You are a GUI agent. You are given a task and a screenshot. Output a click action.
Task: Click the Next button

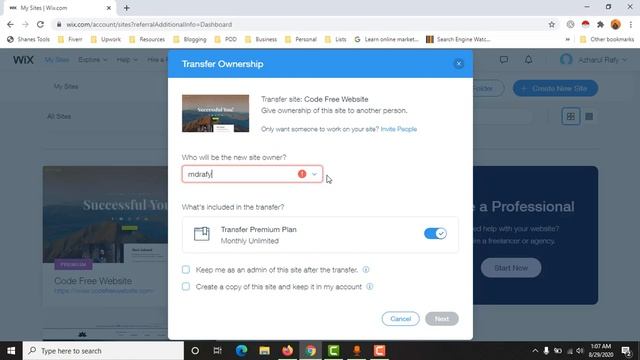442,319
